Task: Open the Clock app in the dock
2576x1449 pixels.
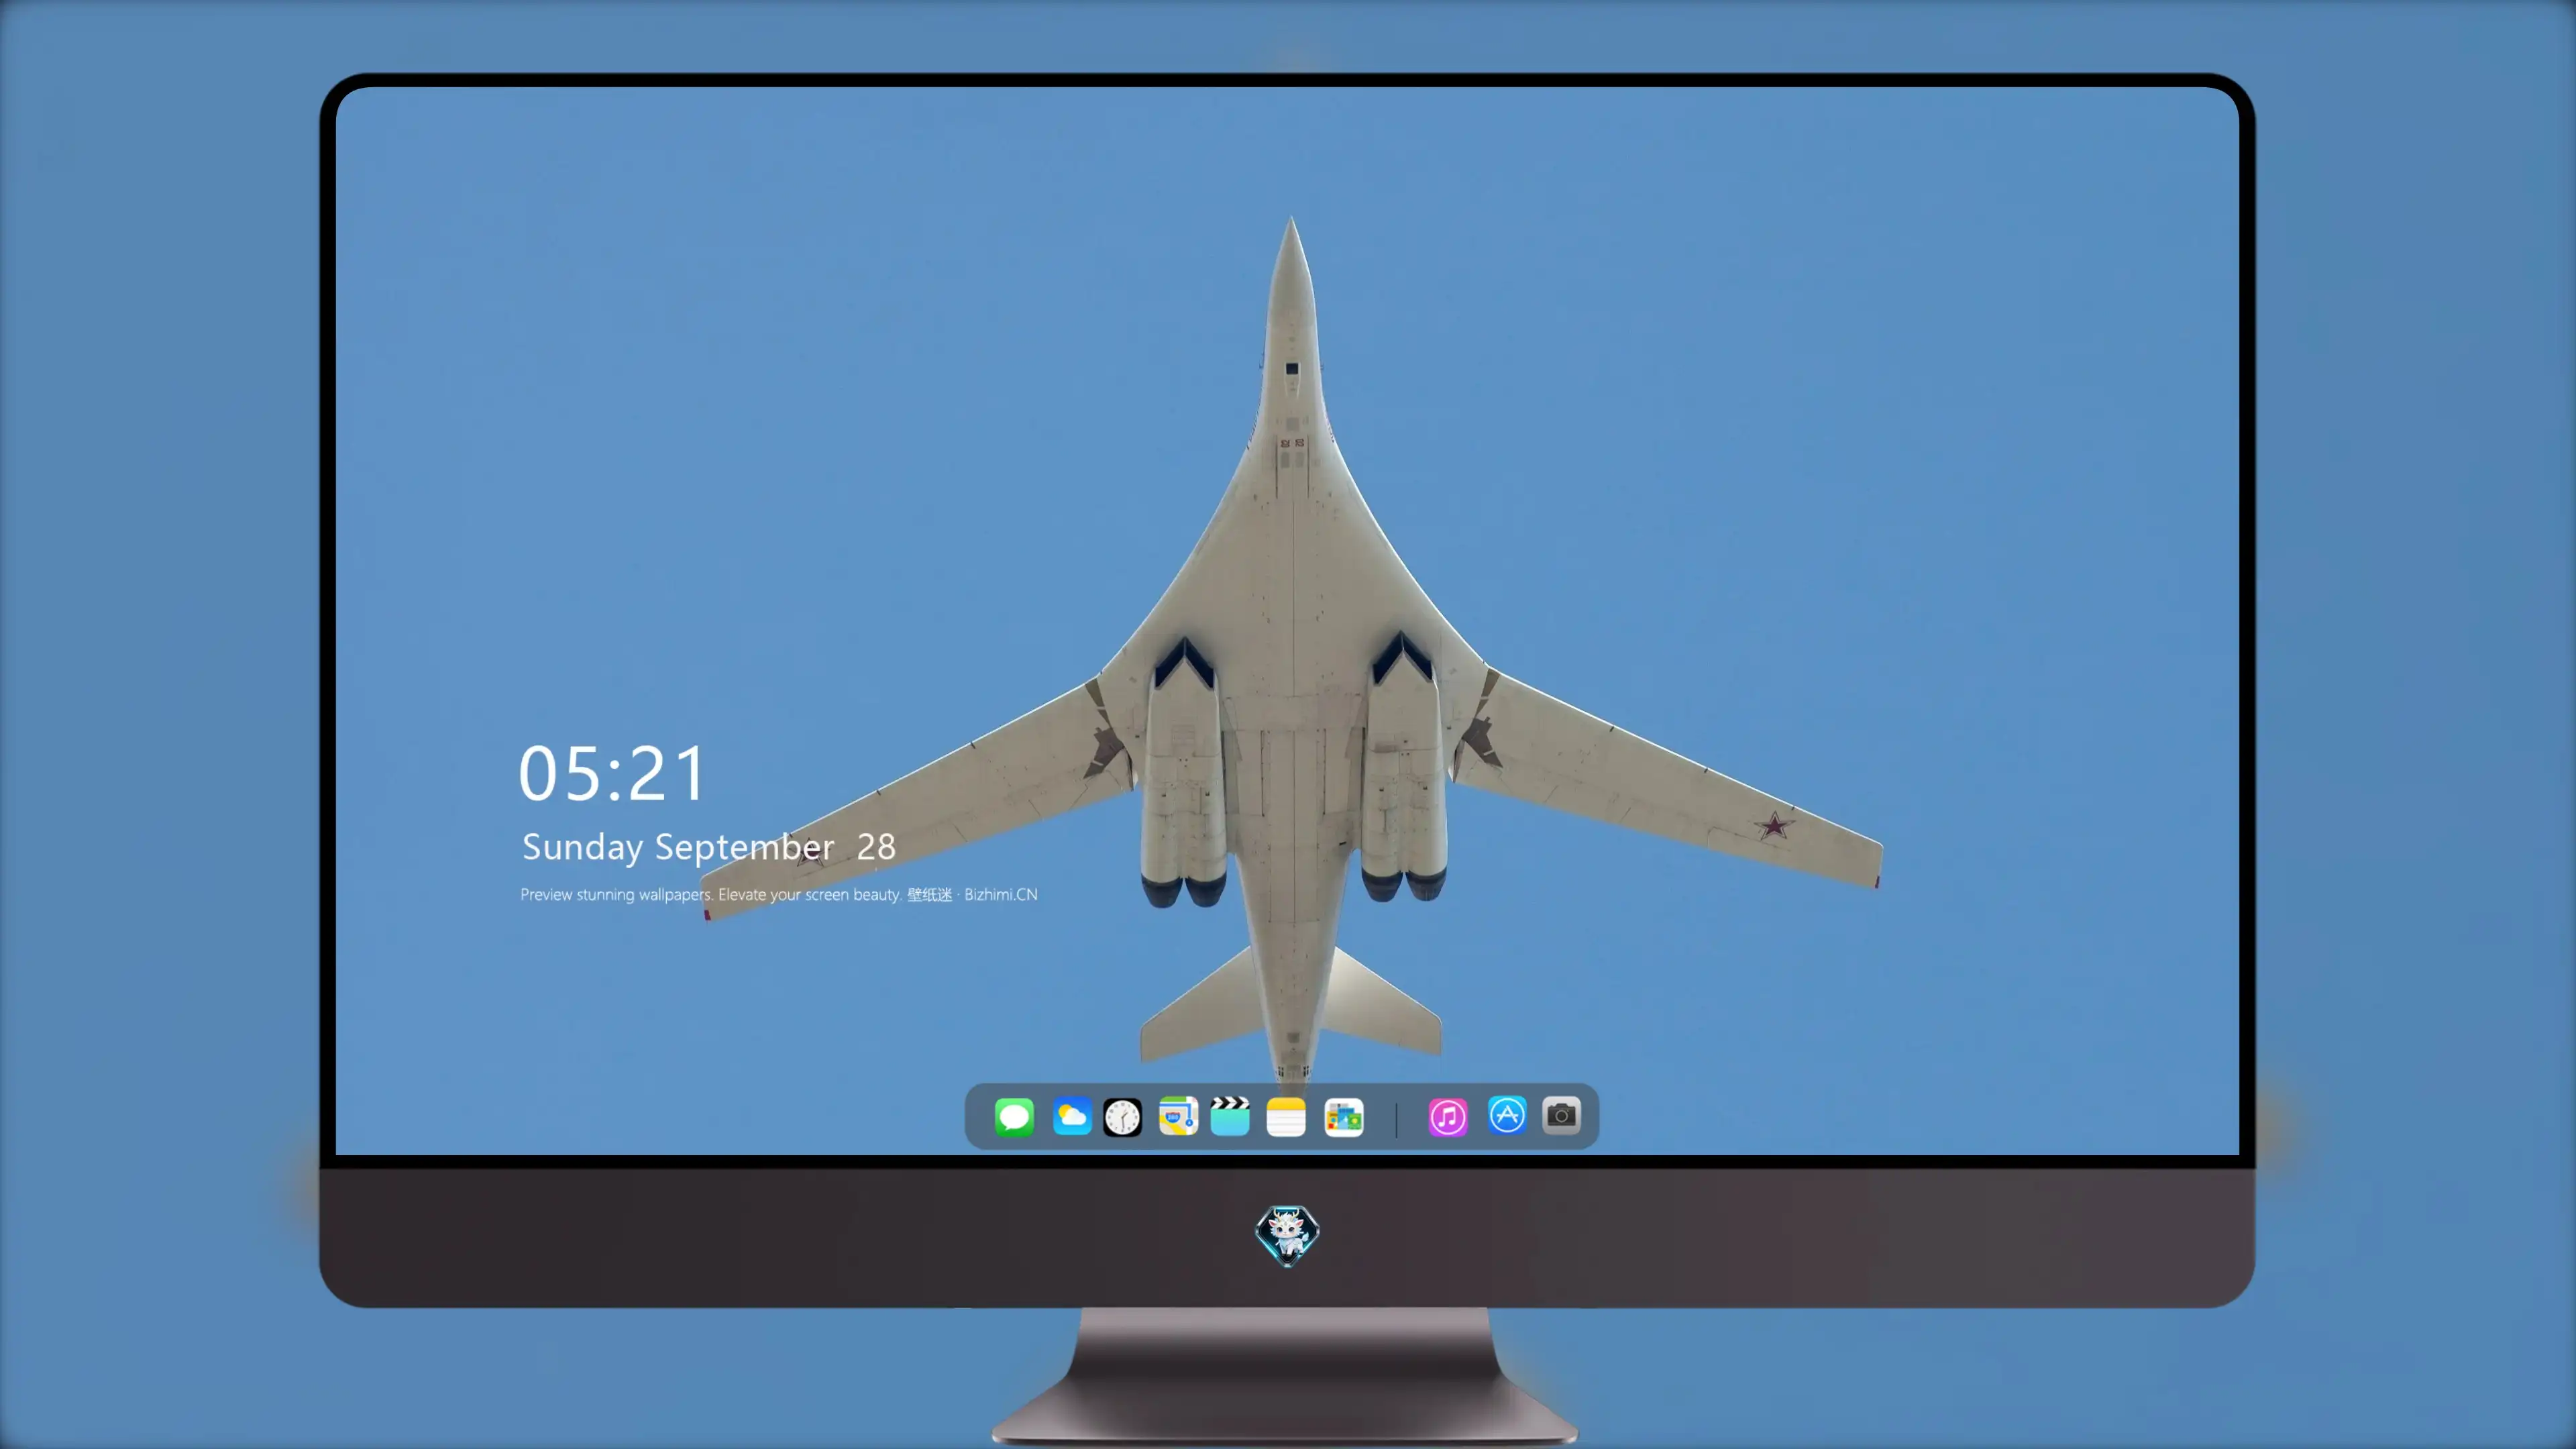Action: pos(1122,1117)
